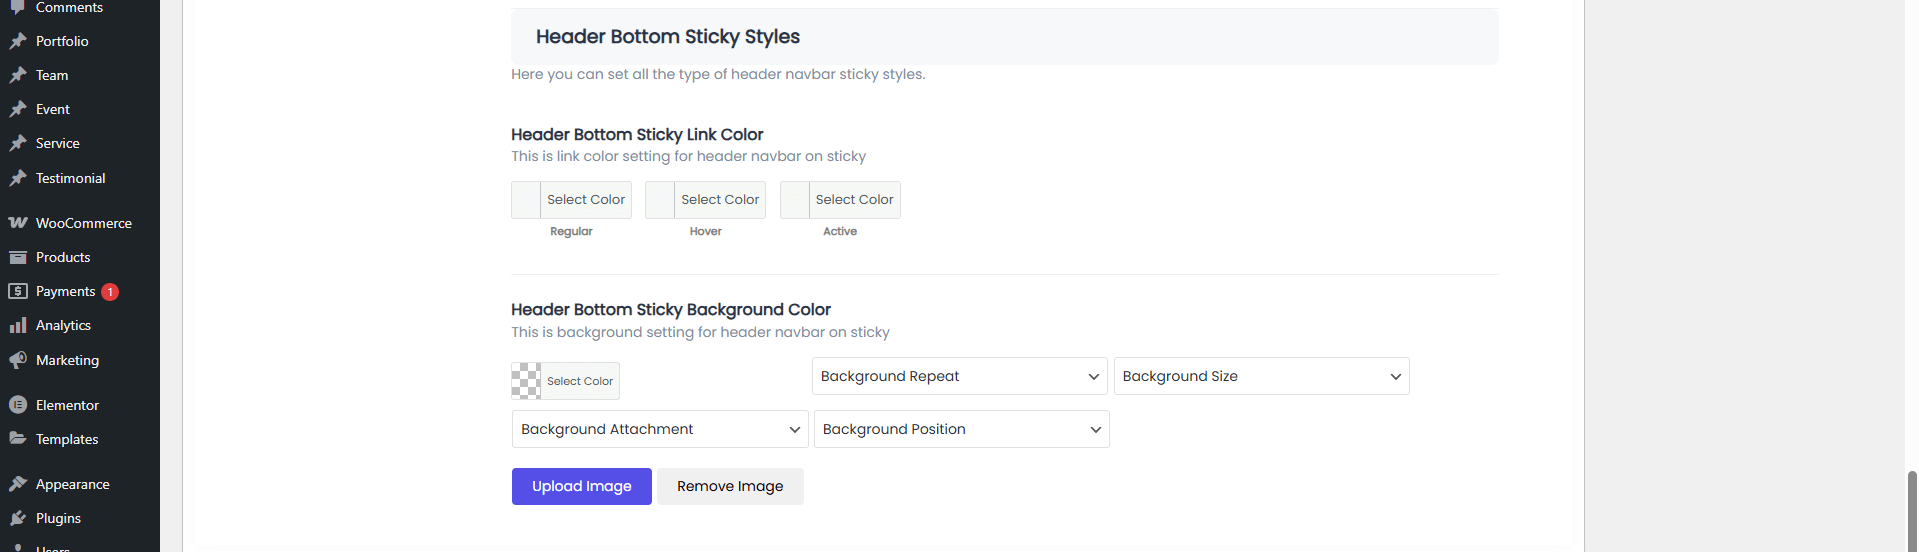Viewport: 1919px width, 552px height.
Task: Click the Upload Image button
Action: pos(581,487)
